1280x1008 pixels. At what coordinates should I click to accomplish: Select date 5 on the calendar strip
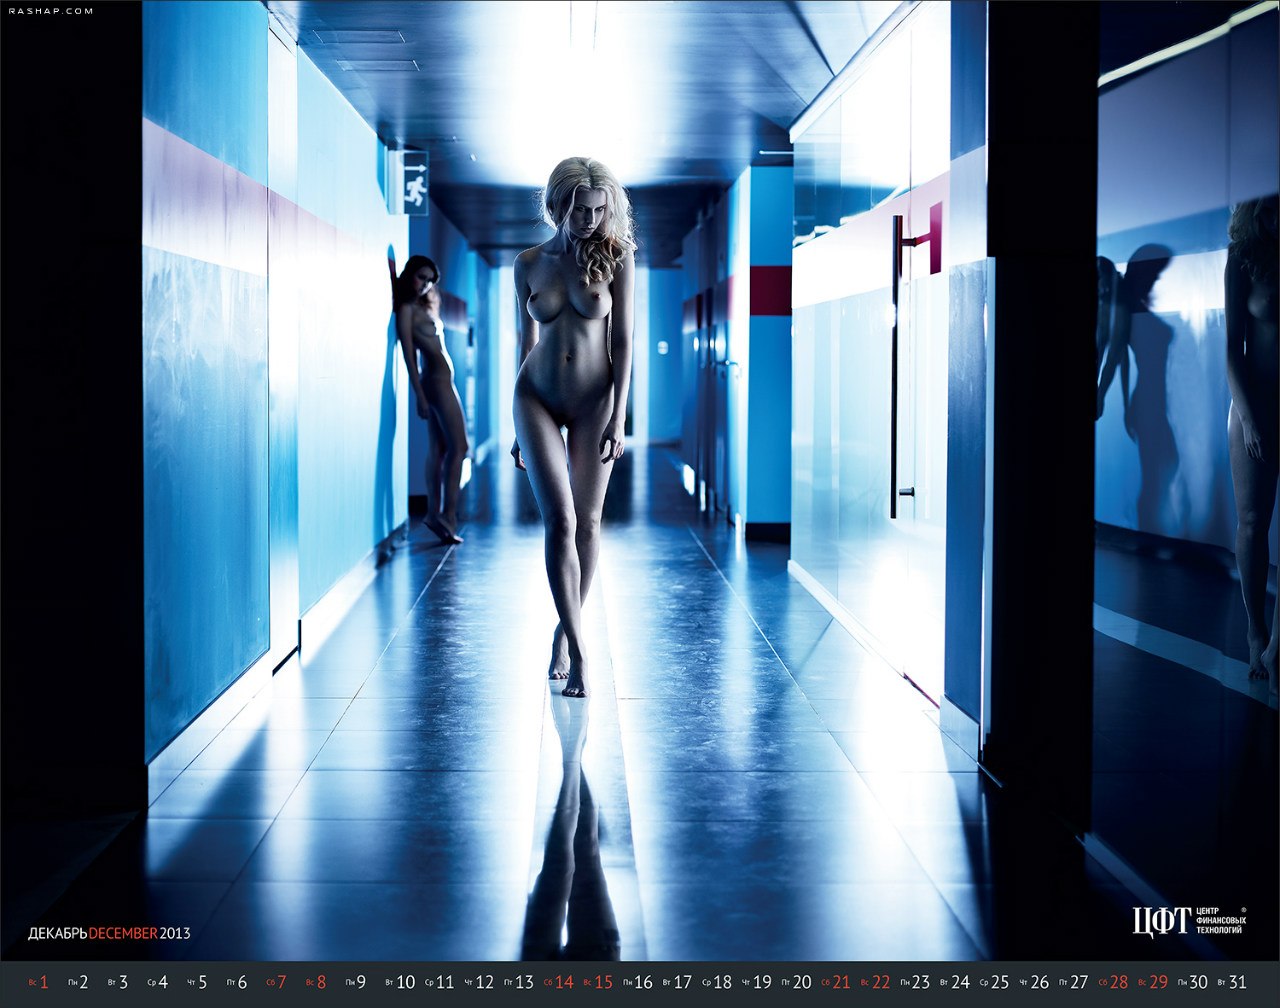pyautogui.click(x=202, y=982)
